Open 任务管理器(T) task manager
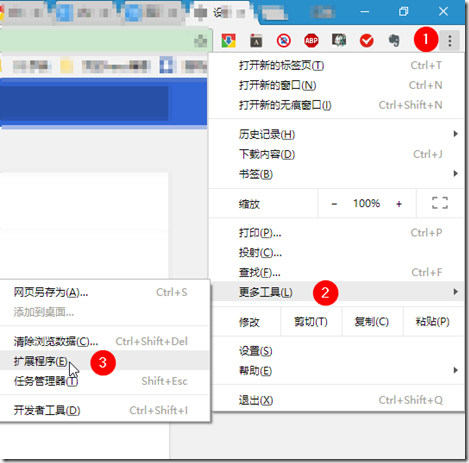Viewport: 469px width, 463px height. tap(104, 381)
